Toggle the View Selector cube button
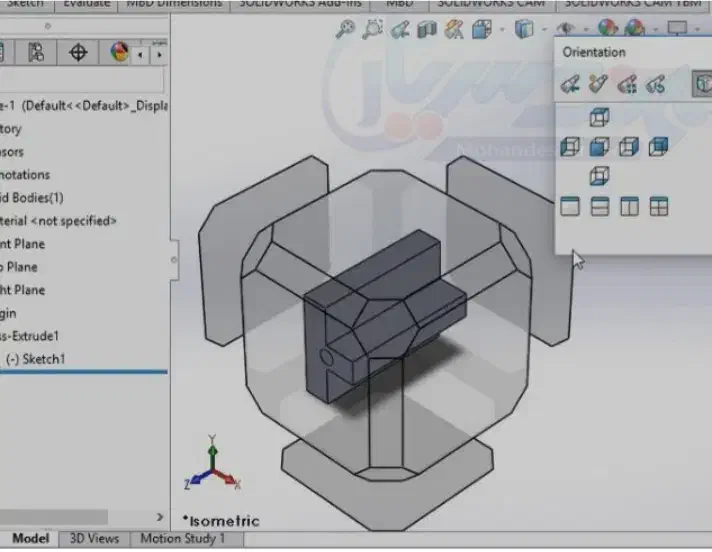712x552 pixels. (702, 85)
